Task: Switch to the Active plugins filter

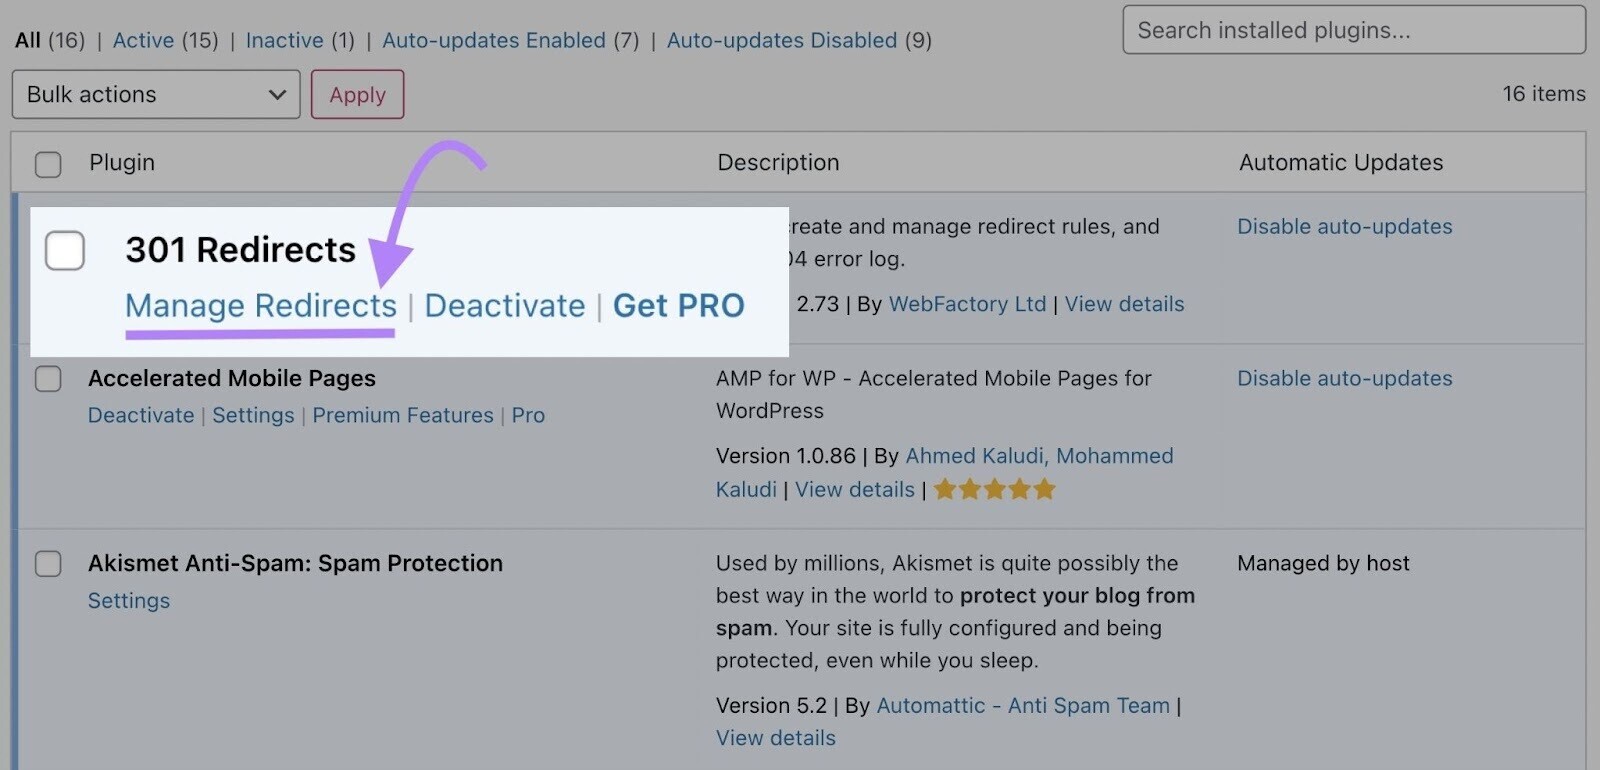Action: 144,40
